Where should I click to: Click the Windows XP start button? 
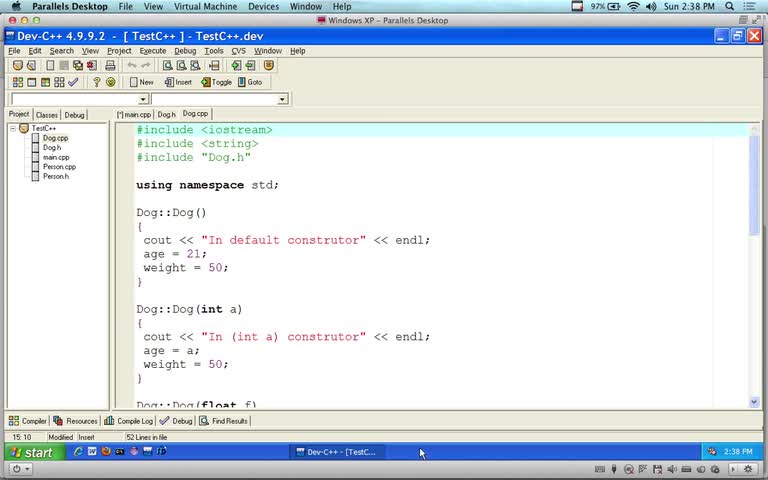coord(33,452)
